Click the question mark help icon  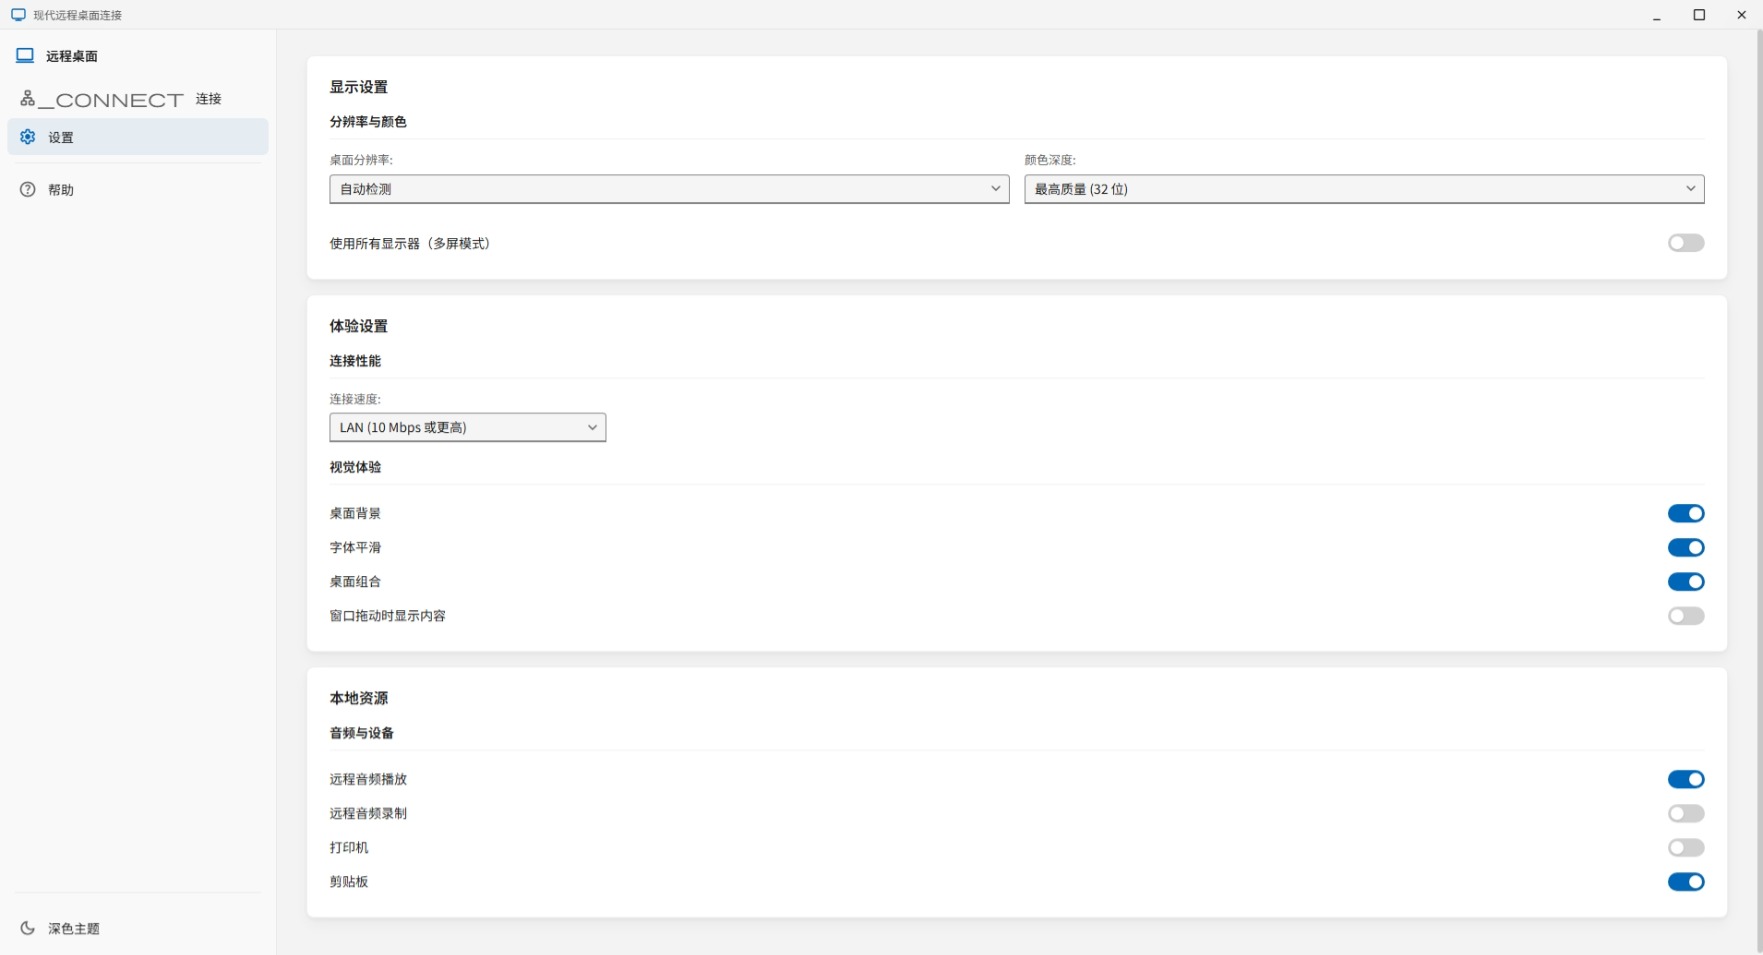(x=28, y=189)
